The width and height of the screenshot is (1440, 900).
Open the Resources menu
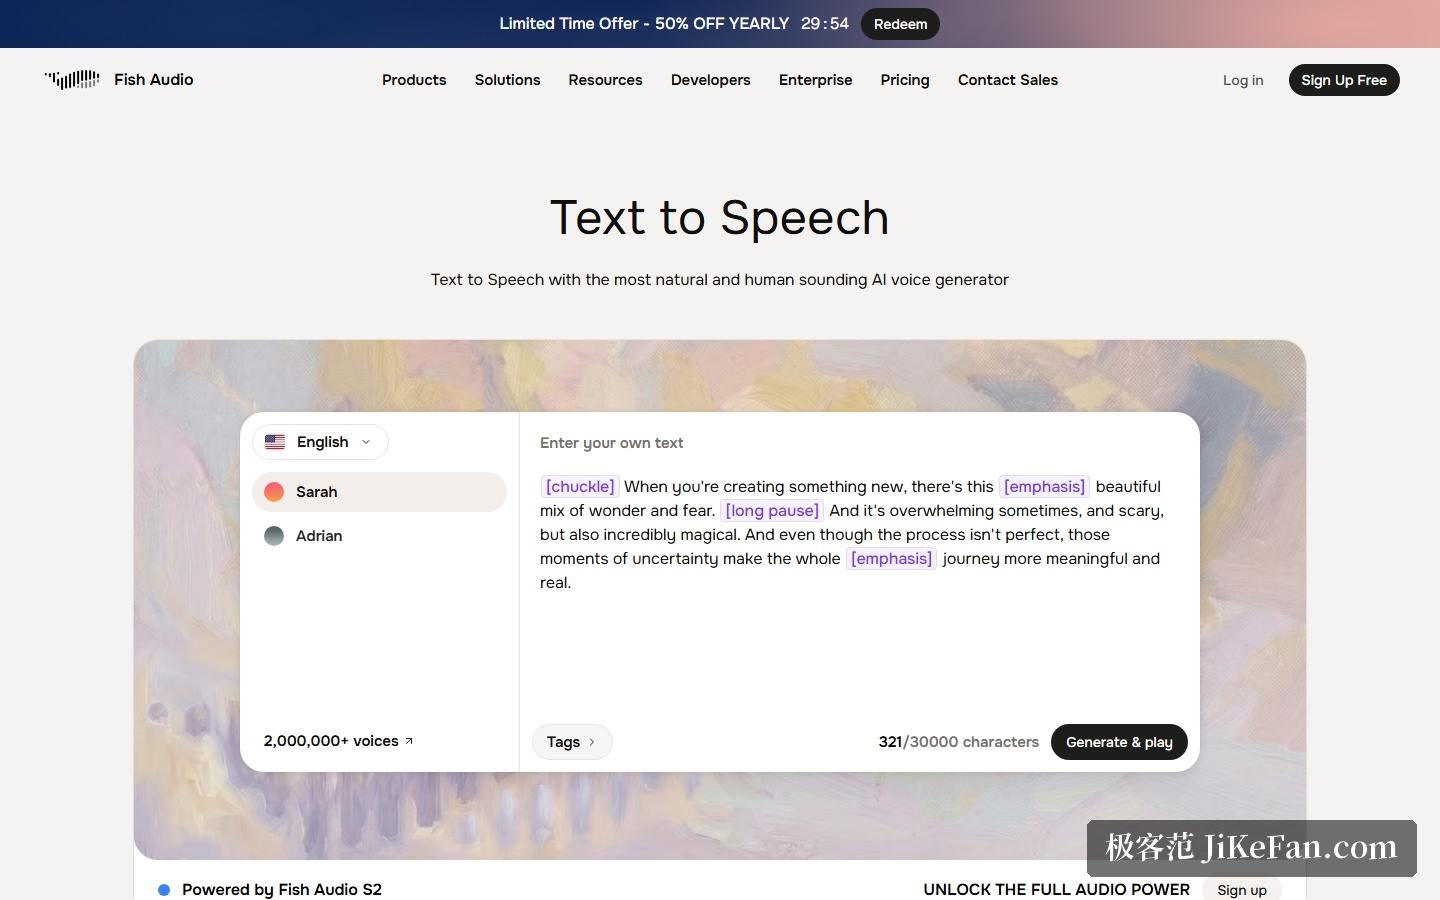(605, 80)
